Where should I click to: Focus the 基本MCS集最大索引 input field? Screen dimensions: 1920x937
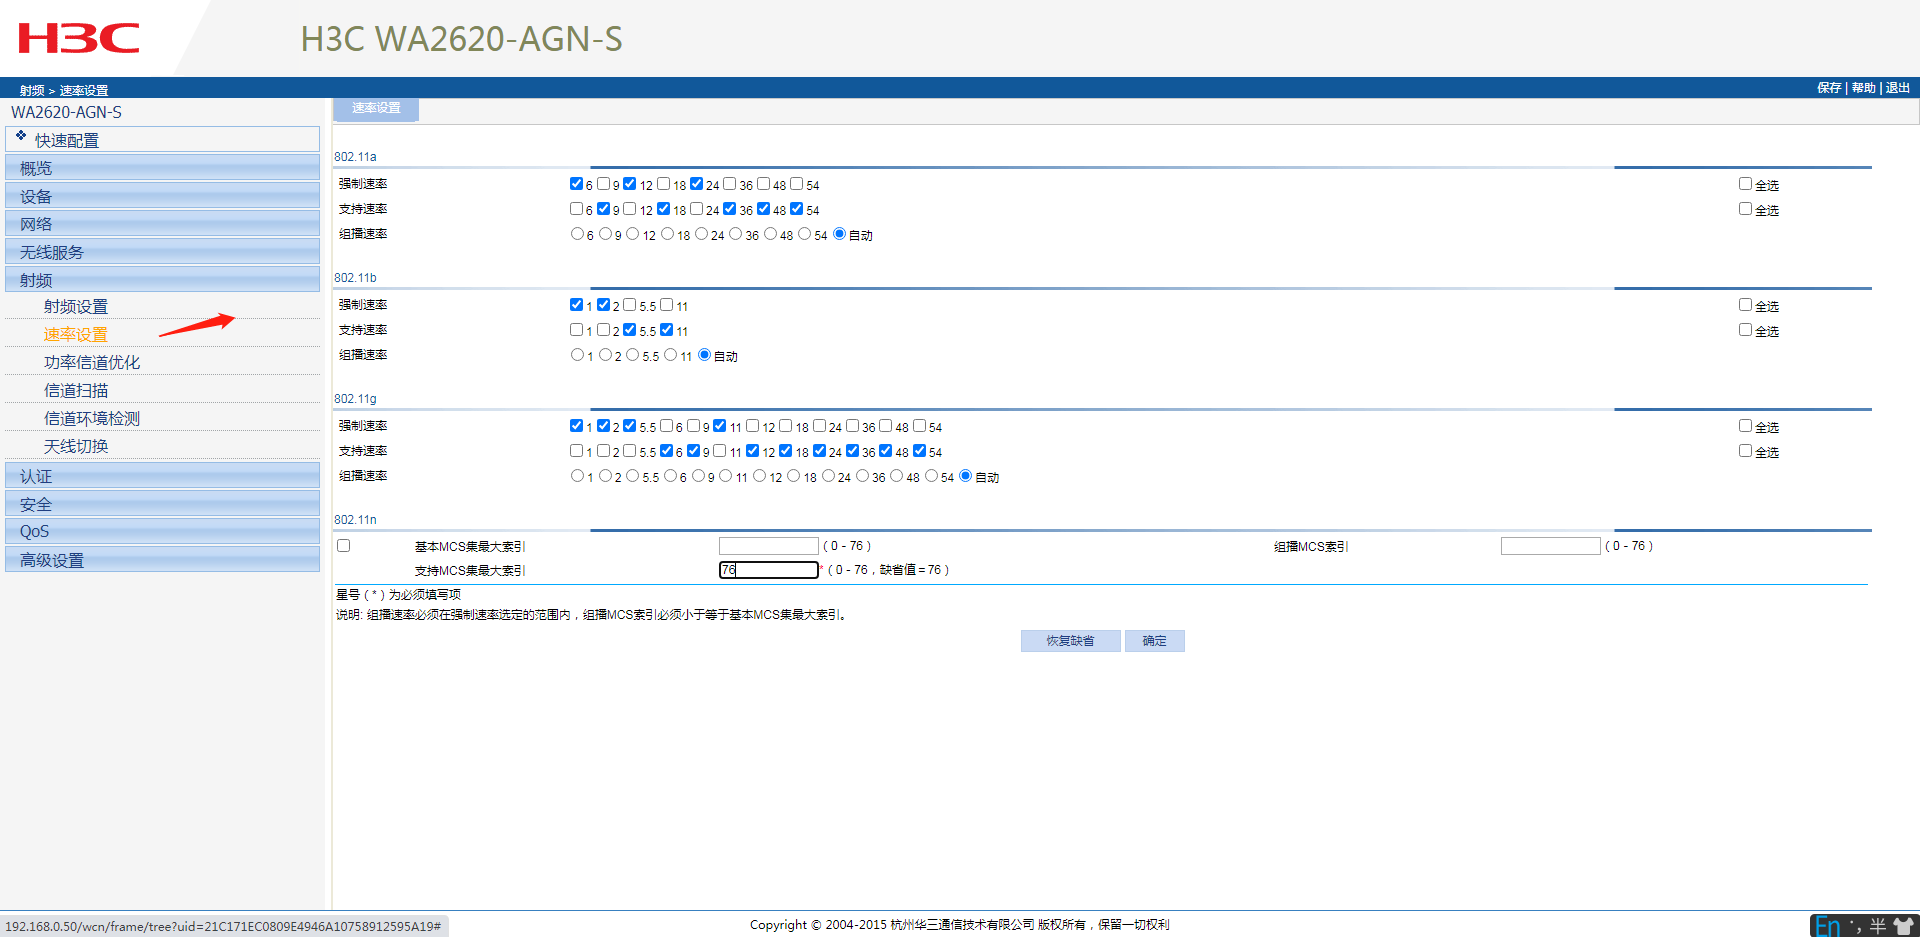point(768,546)
